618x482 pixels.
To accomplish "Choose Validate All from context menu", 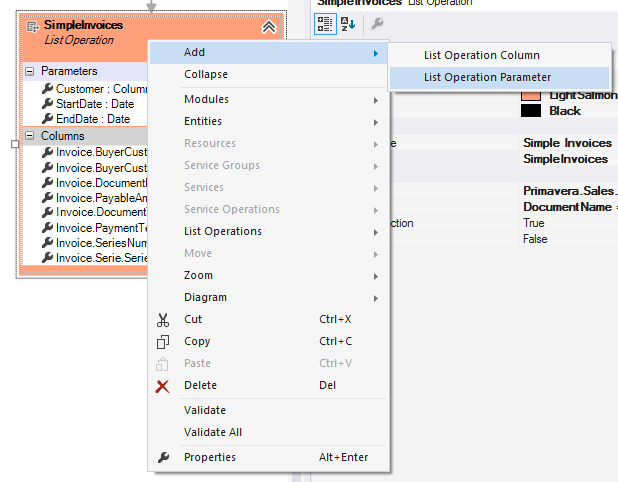I will click(268, 432).
